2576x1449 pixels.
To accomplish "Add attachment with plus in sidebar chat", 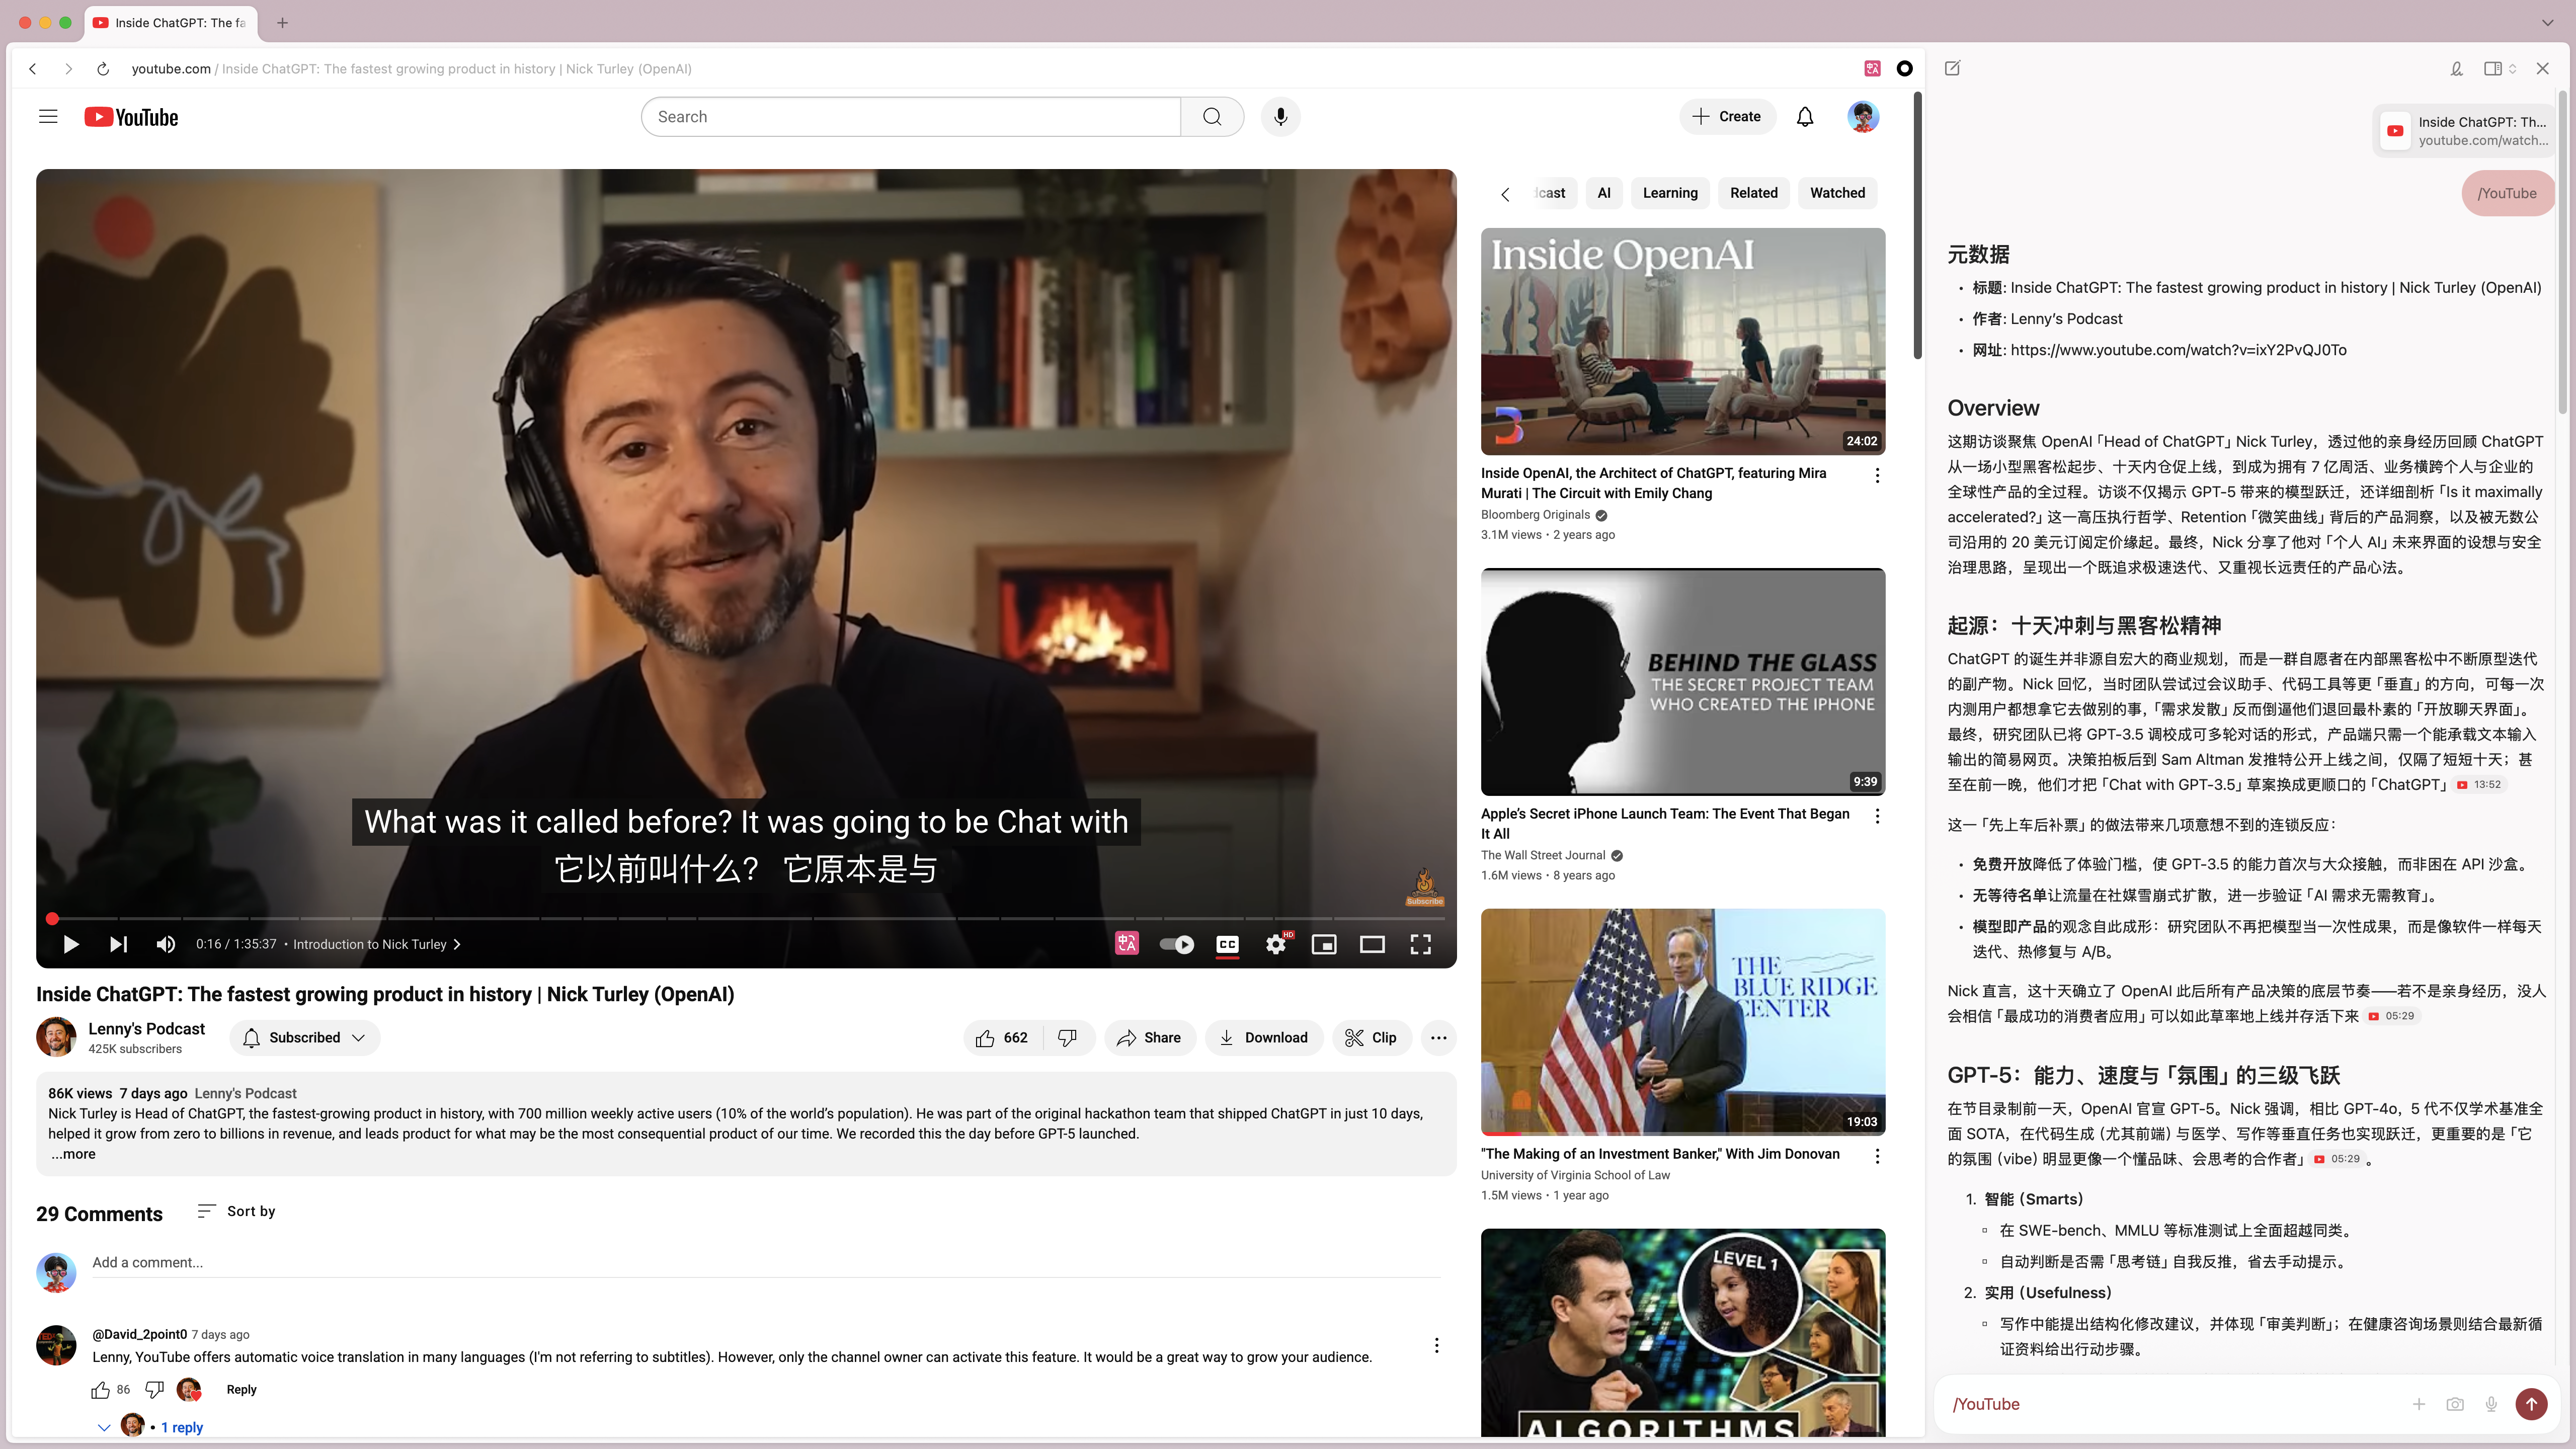I will [x=2419, y=1404].
